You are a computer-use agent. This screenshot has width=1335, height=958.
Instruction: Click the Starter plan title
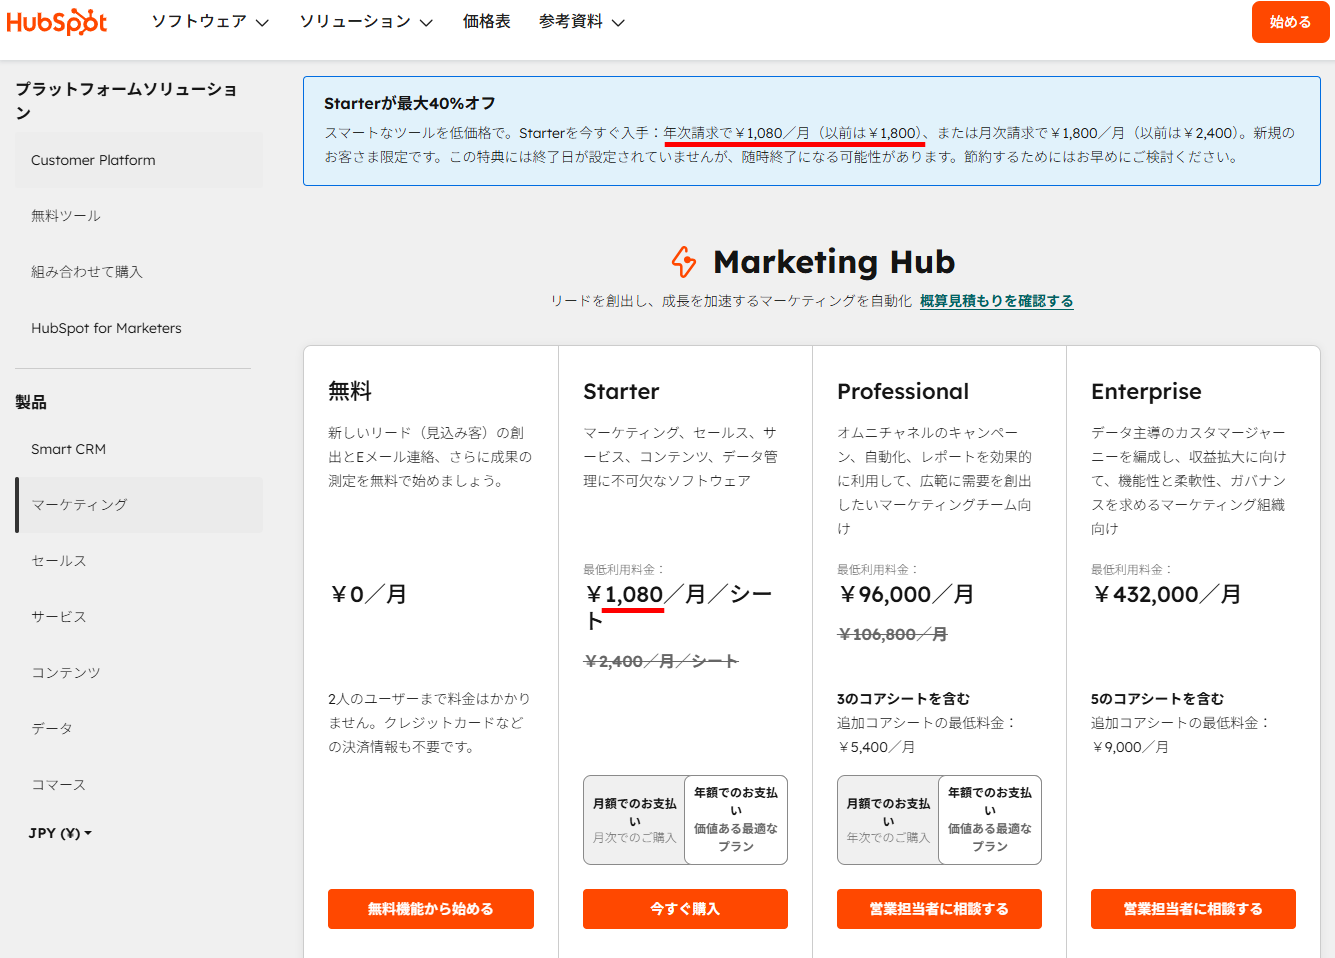pos(621,391)
